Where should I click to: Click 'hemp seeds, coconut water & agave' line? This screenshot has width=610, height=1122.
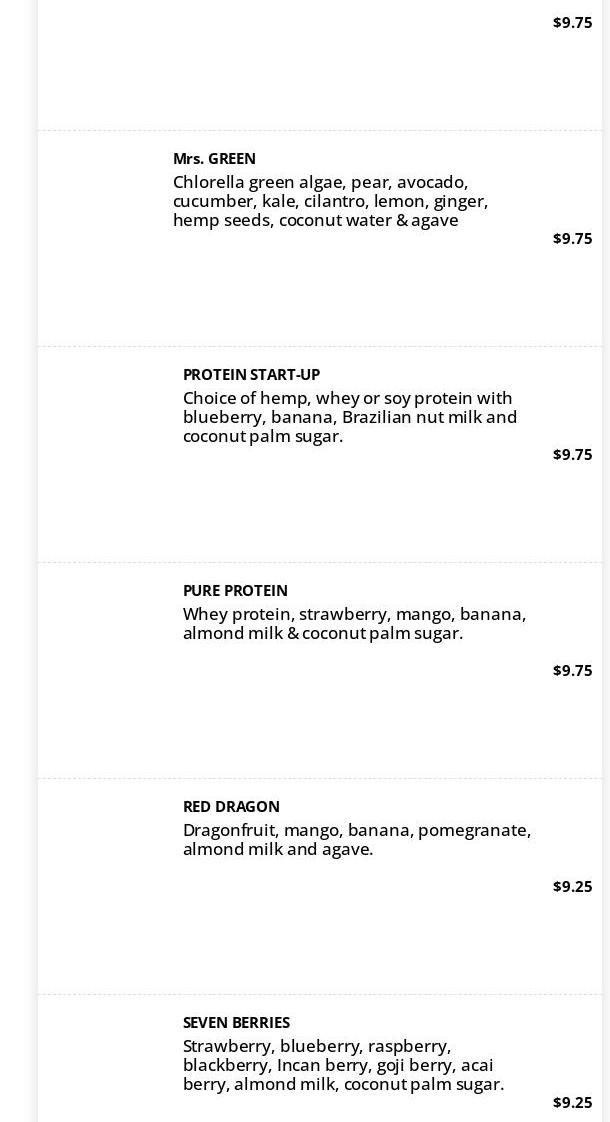(315, 221)
